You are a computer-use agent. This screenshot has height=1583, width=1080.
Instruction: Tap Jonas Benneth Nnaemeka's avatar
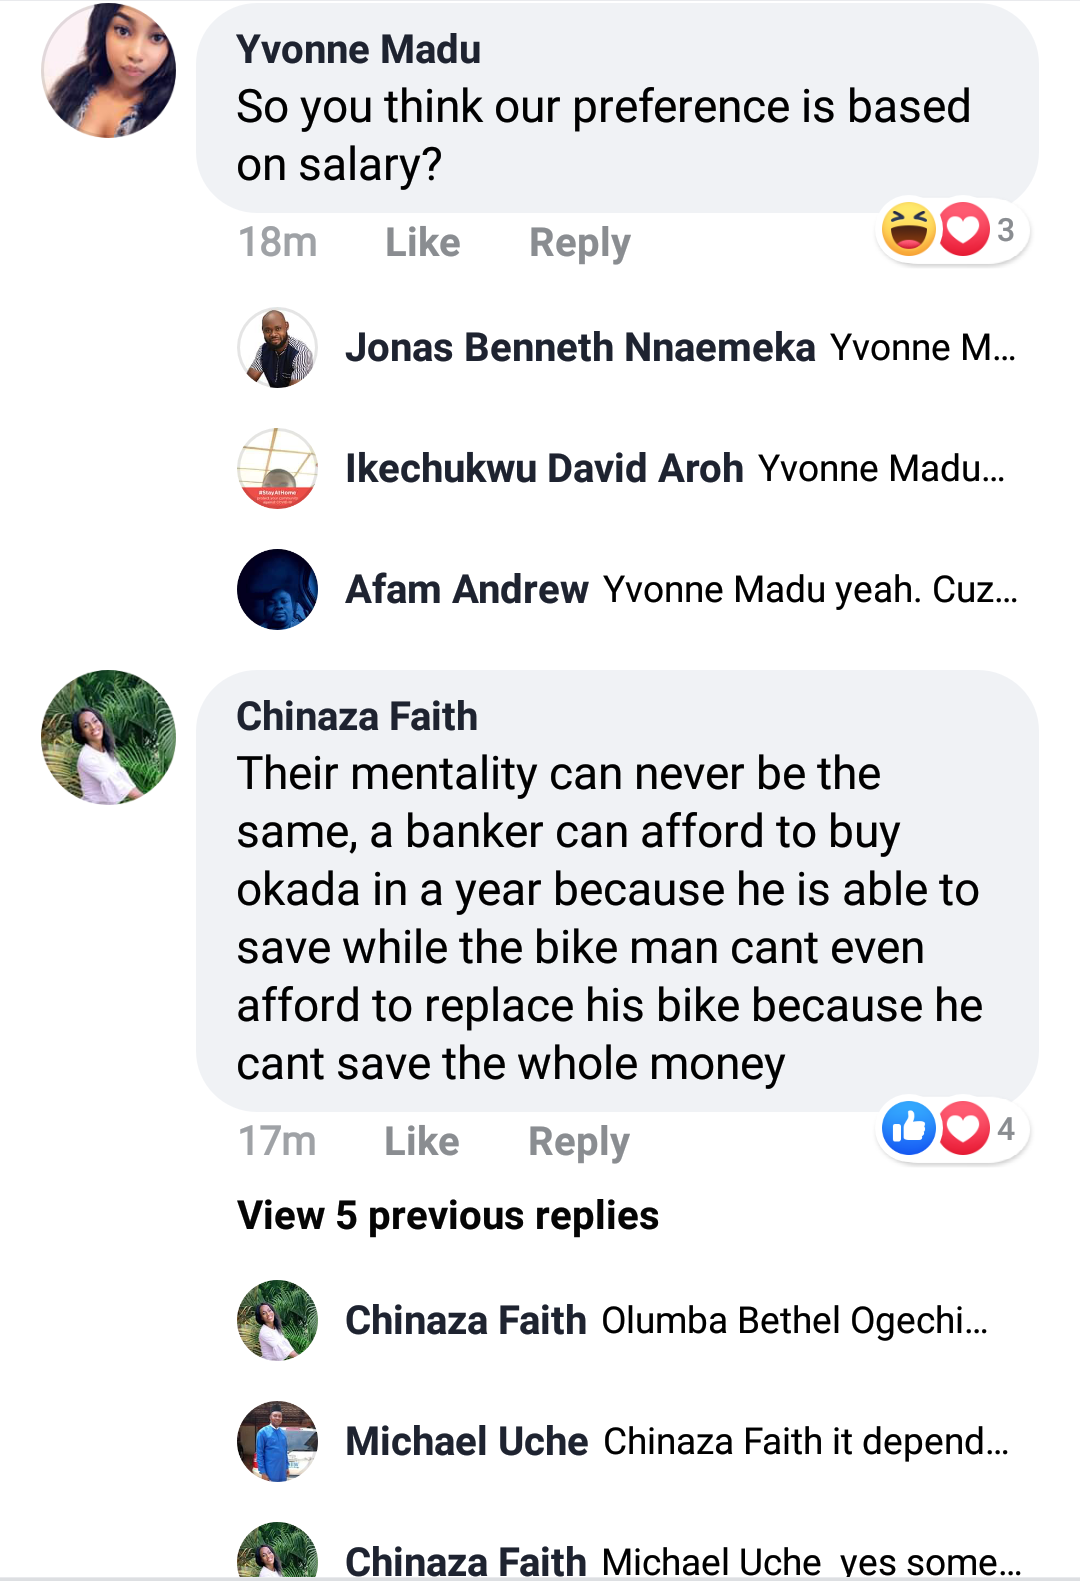pos(277,348)
